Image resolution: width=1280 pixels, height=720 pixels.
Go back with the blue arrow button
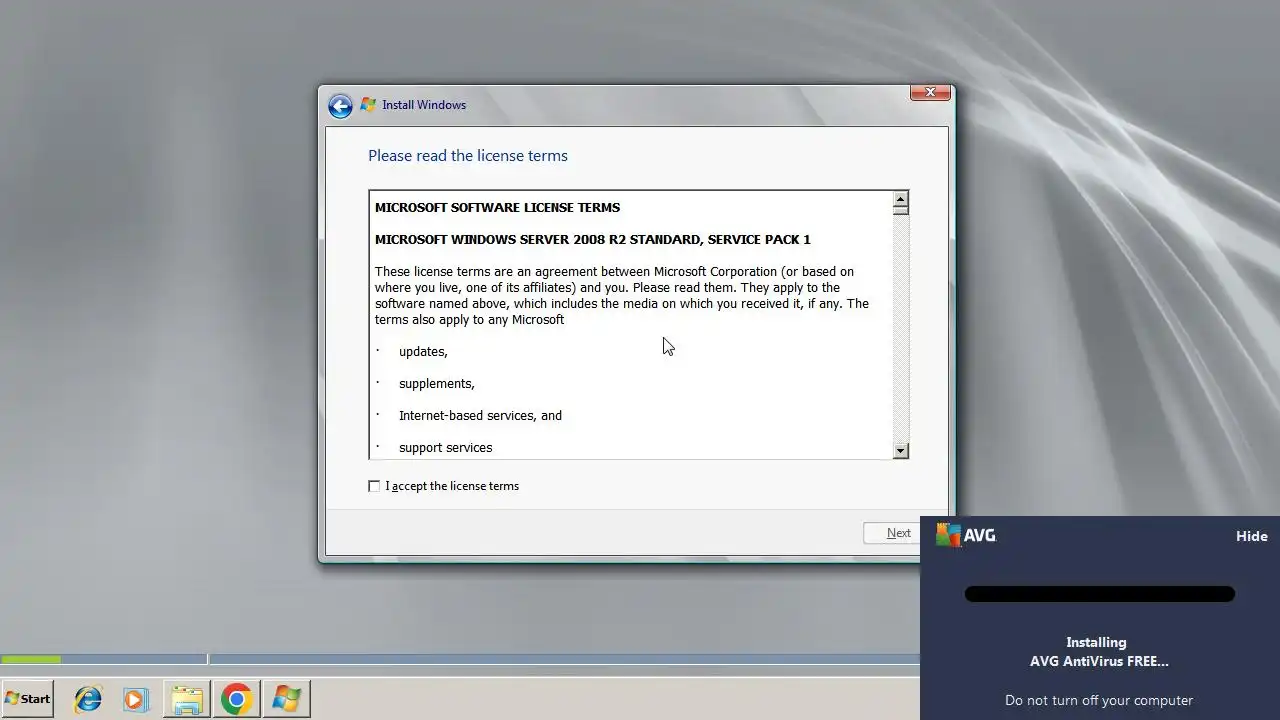340,106
